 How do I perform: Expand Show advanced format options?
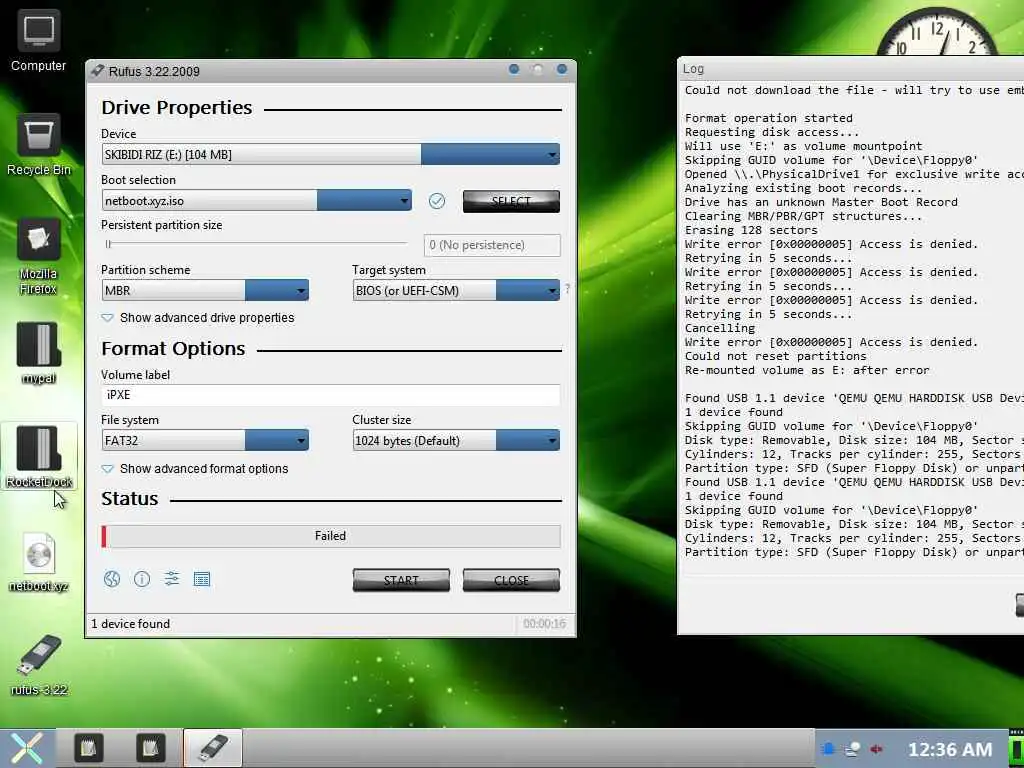pos(195,469)
